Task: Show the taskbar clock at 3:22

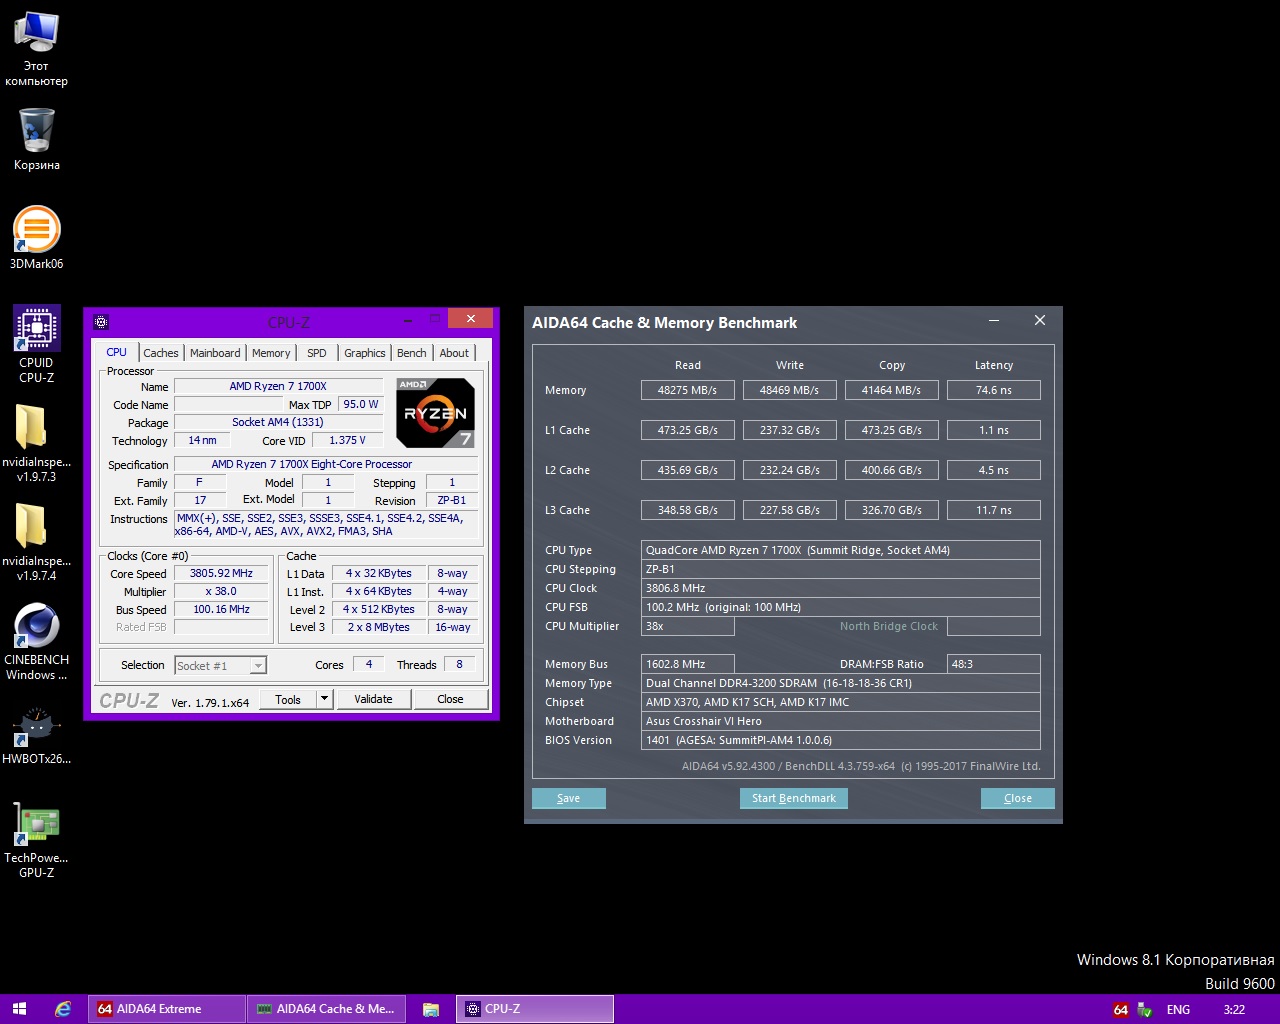Action: tap(1234, 1010)
